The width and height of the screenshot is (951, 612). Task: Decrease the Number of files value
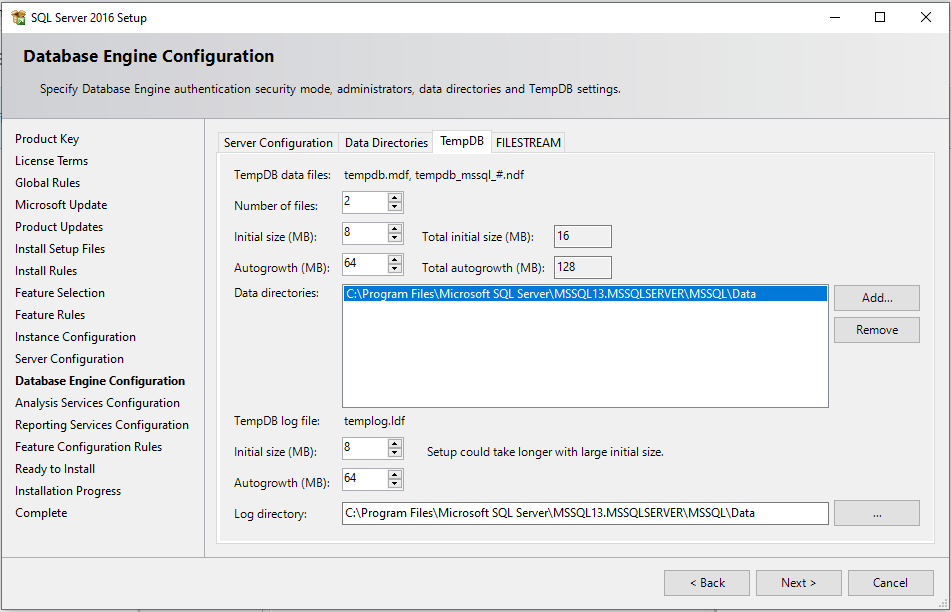click(395, 207)
